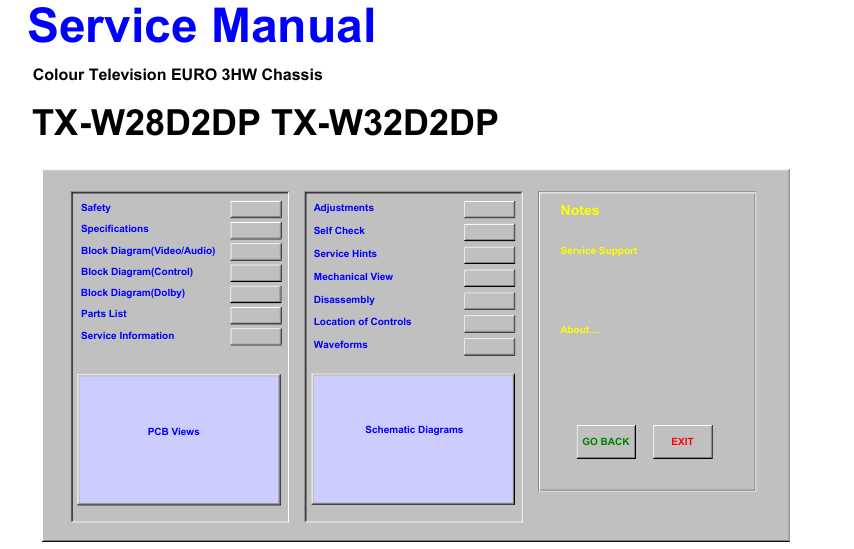Click the button beside Waveforms

pyautogui.click(x=489, y=346)
